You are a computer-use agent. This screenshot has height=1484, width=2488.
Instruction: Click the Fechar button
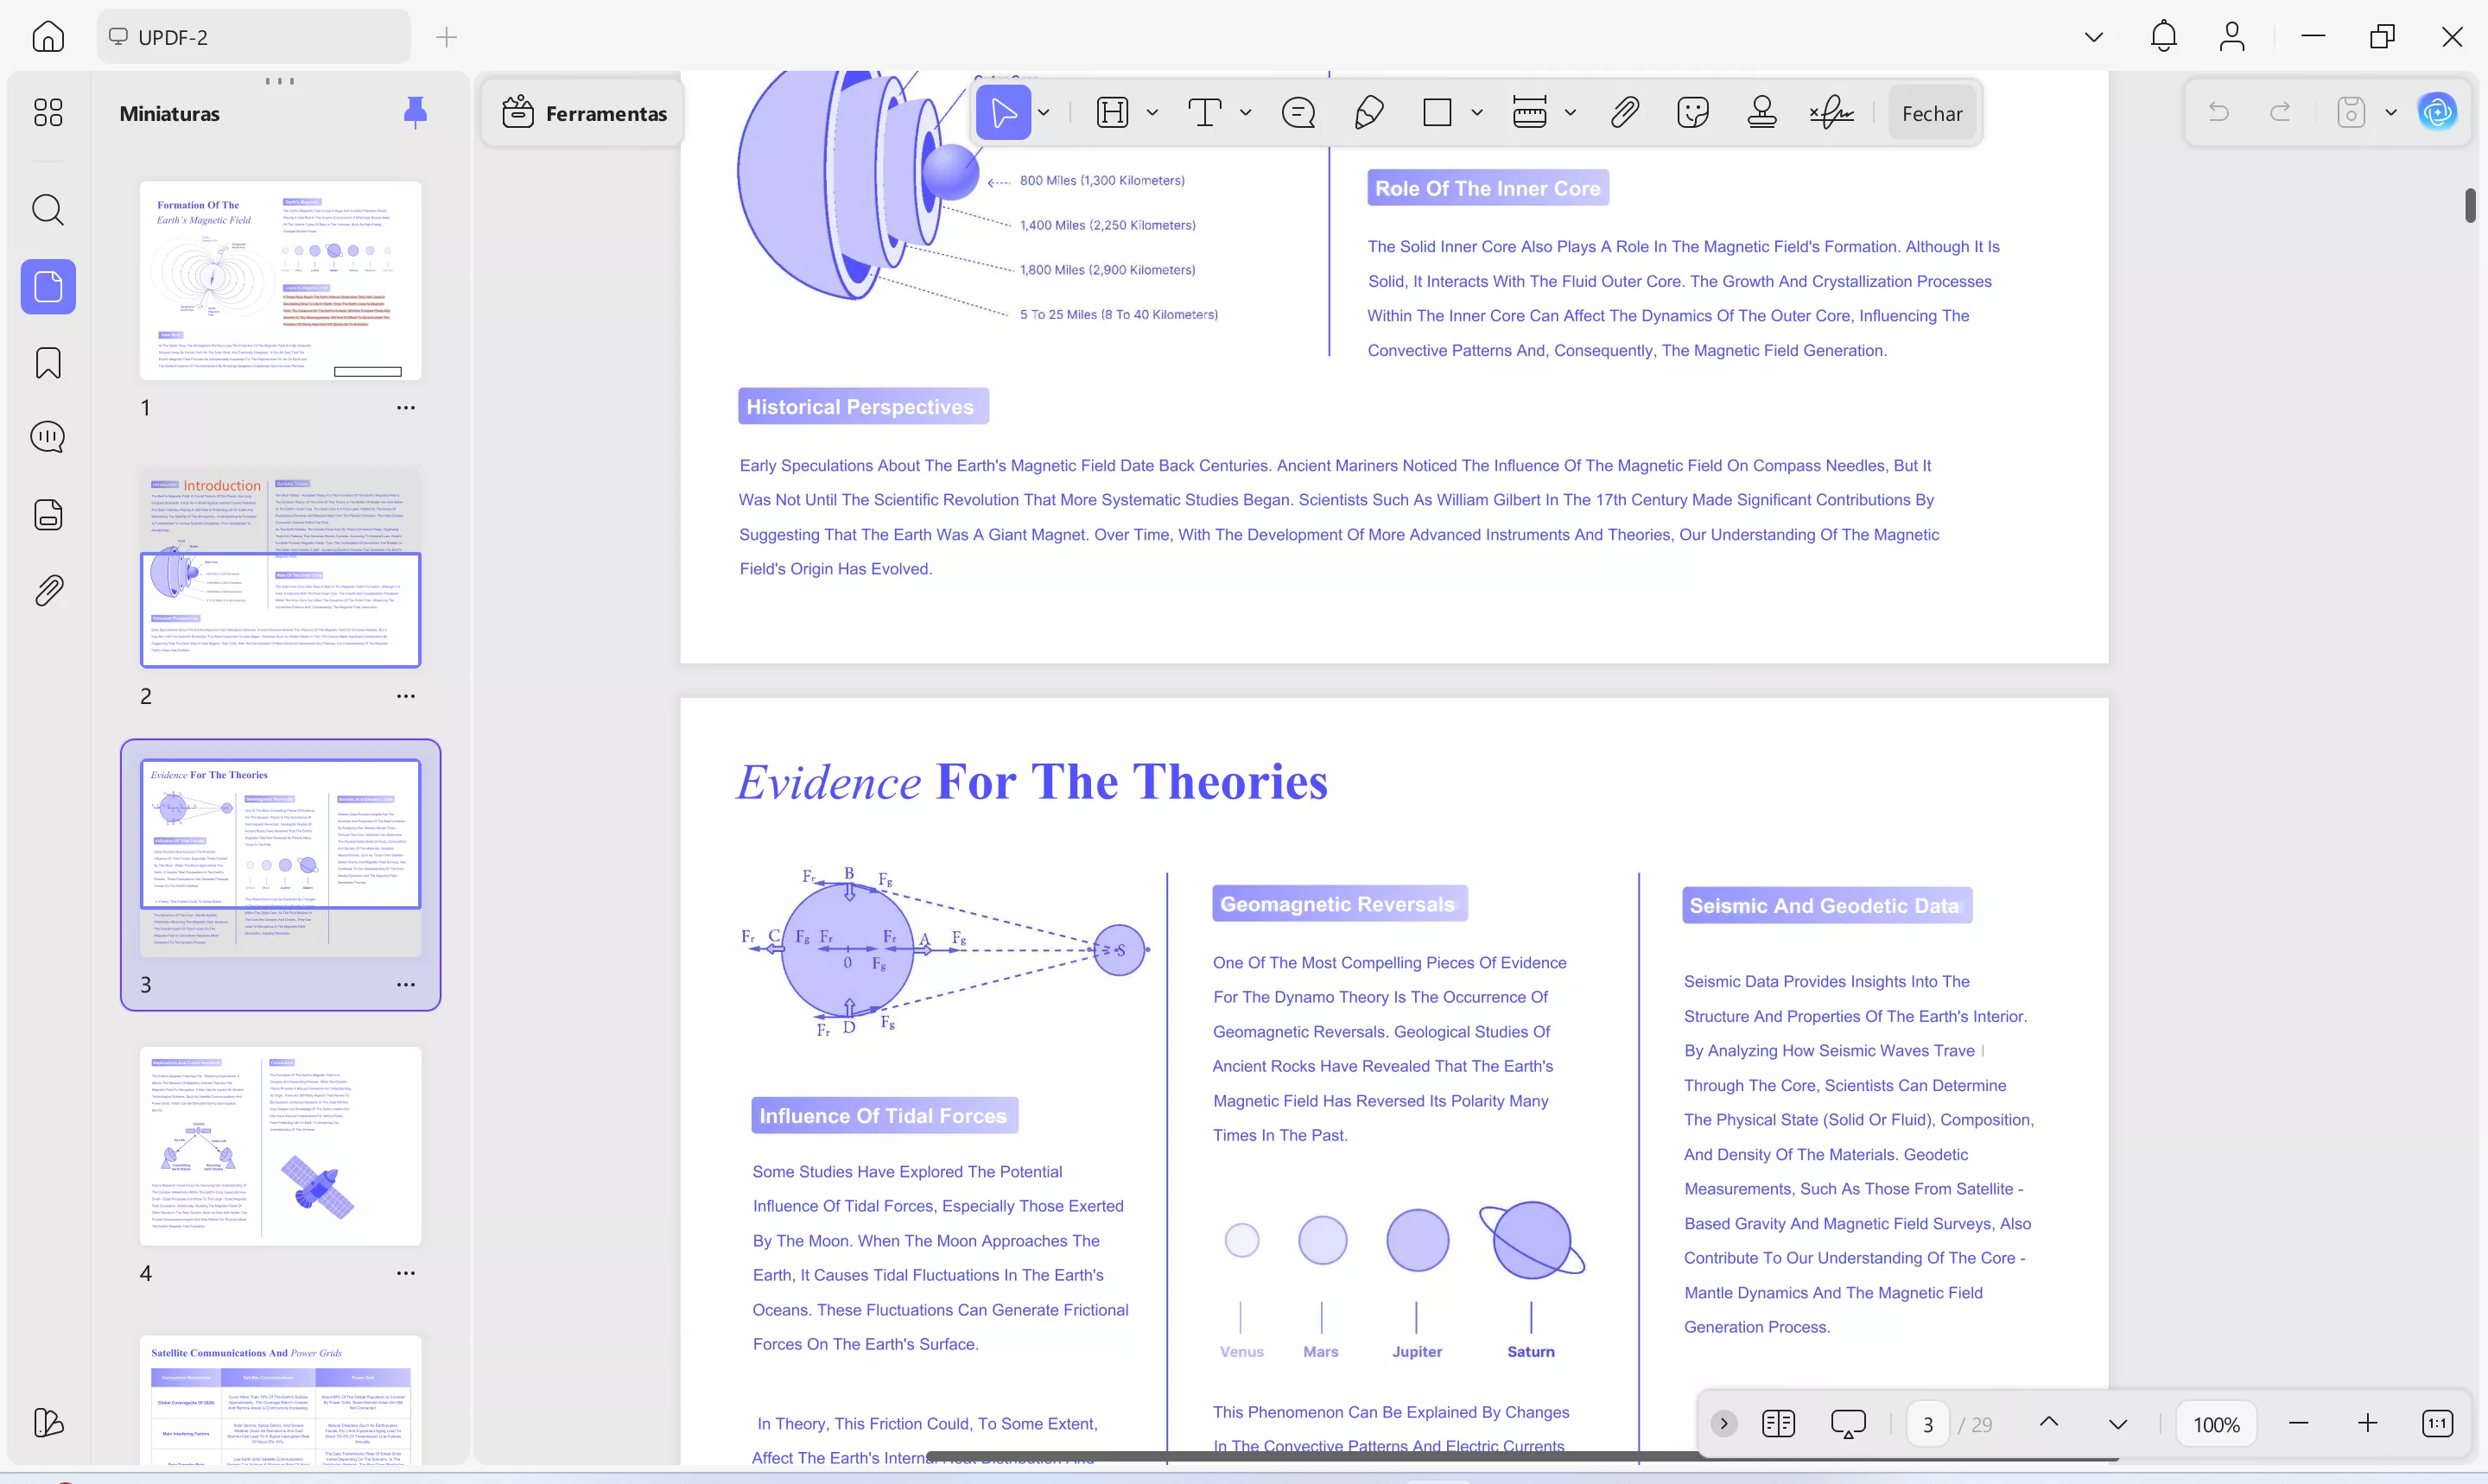click(x=1931, y=113)
